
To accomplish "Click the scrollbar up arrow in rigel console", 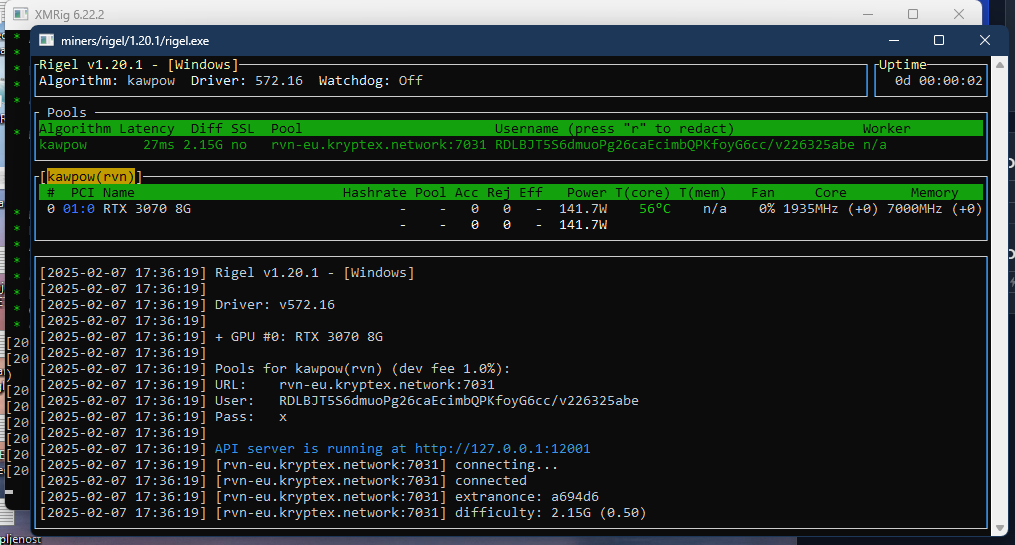I will 999,65.
